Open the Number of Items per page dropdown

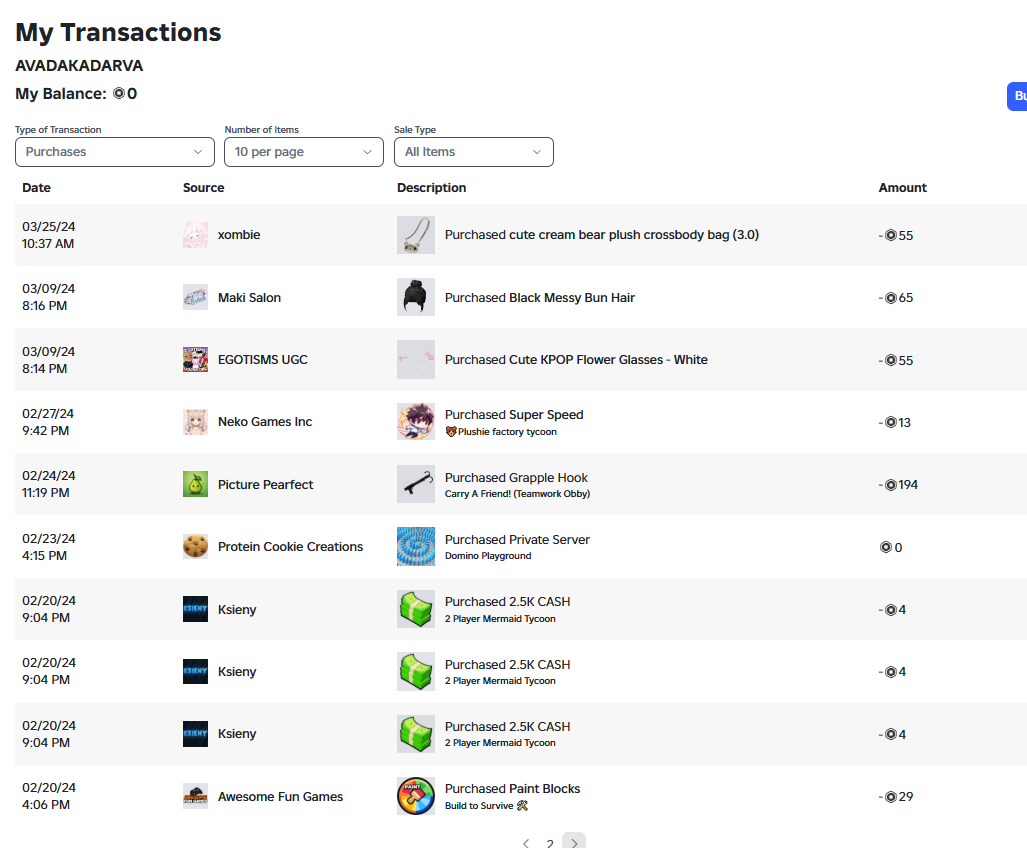coord(304,152)
